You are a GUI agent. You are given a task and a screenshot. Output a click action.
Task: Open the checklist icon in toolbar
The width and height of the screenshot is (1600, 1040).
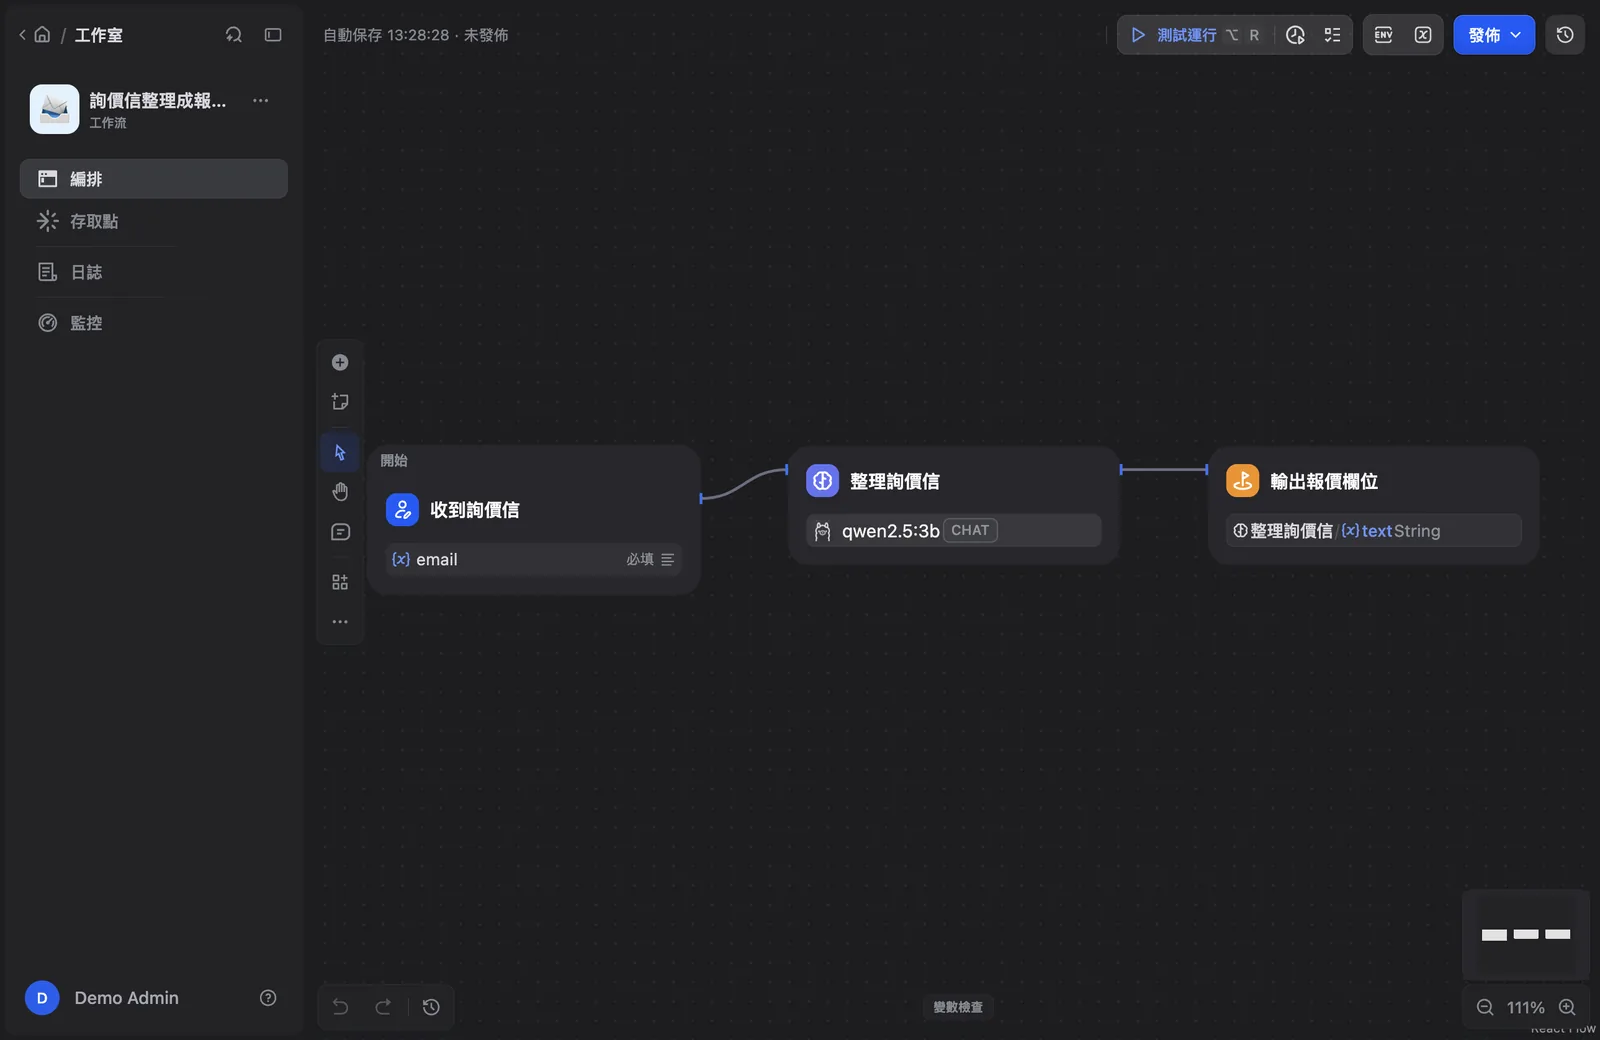(1332, 35)
